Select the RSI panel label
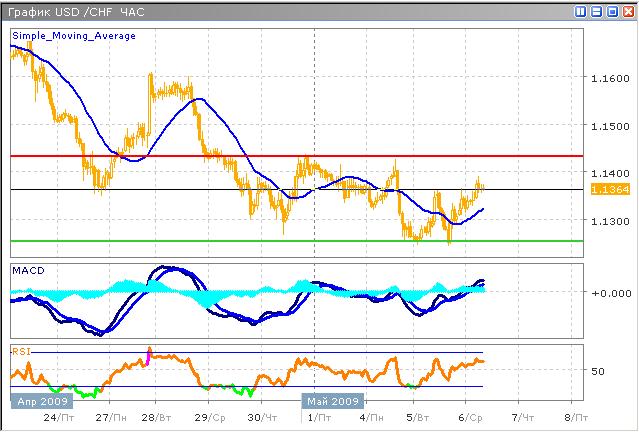The image size is (639, 432). tap(22, 350)
